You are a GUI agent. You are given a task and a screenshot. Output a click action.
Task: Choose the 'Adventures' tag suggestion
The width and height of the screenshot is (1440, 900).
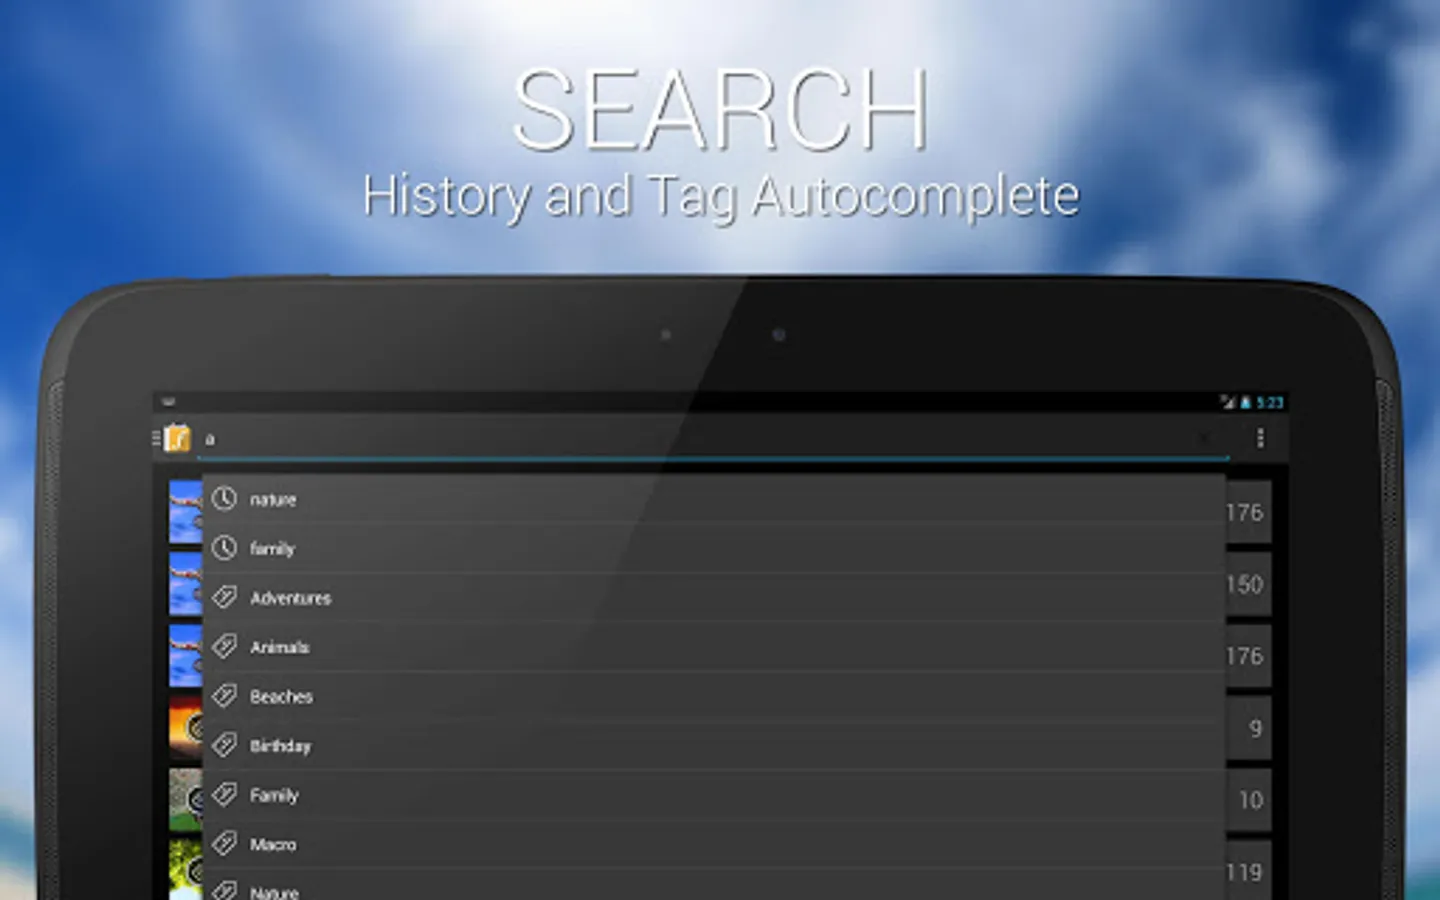(714, 597)
